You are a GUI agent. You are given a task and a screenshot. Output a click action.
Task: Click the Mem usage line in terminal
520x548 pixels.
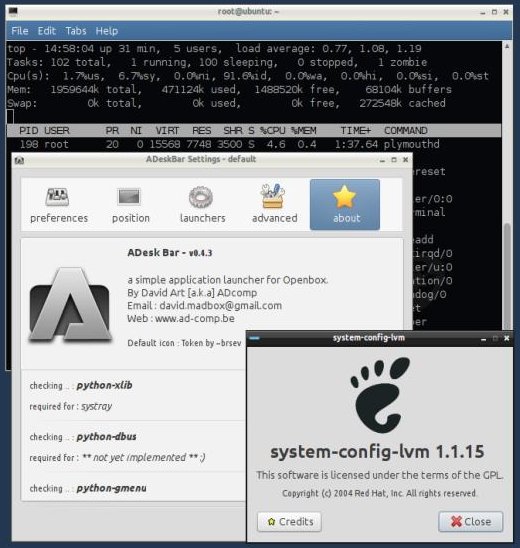click(229, 90)
